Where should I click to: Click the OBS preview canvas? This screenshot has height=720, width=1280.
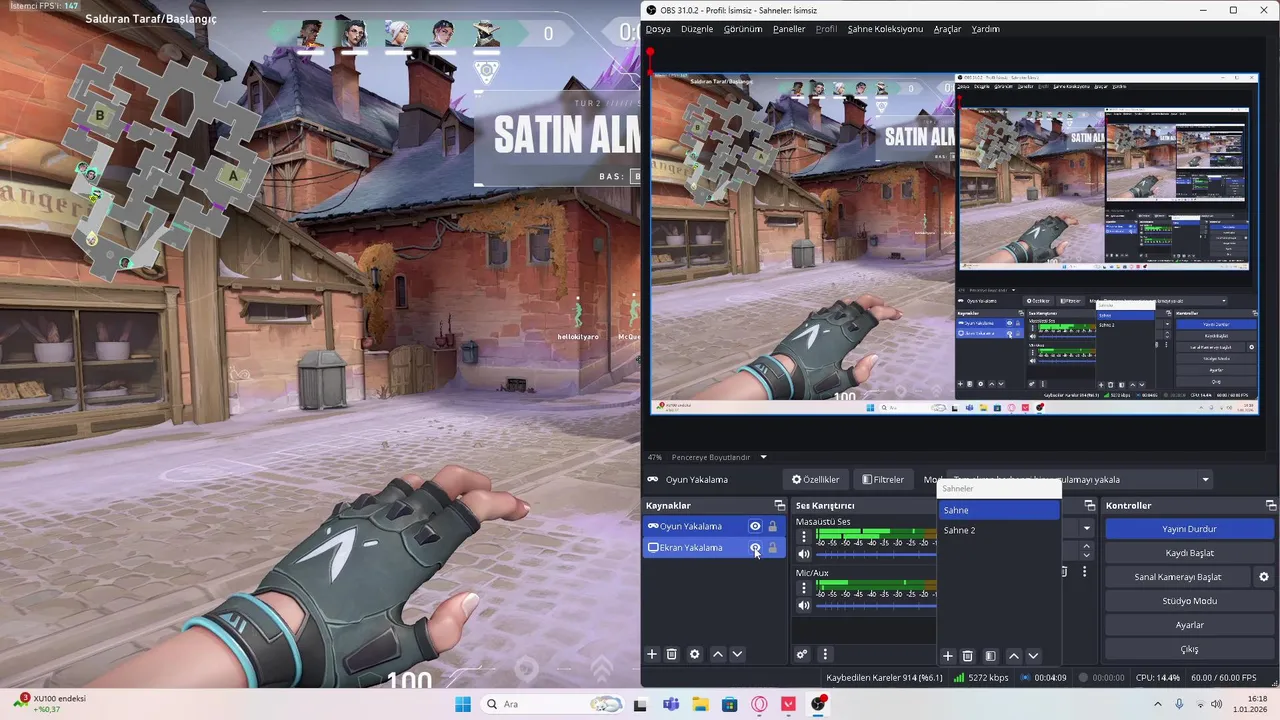click(955, 243)
